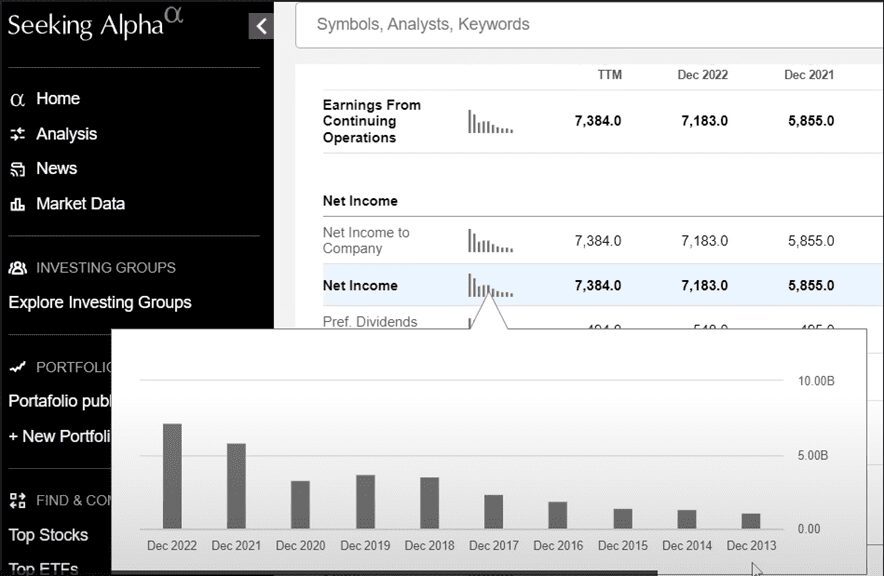Click the Home alpha icon
884x576 pixels.
pos(17,99)
